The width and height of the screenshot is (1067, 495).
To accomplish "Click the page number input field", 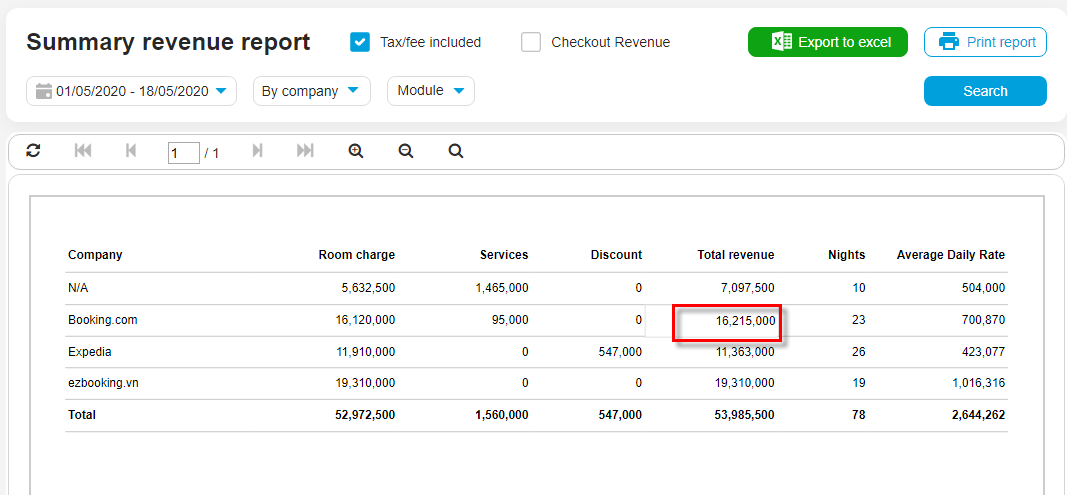I will 183,153.
